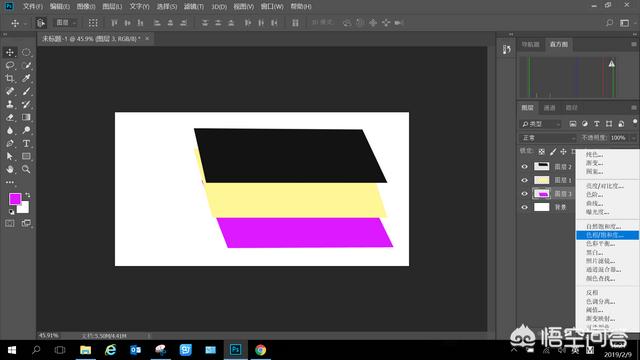Select the Rectangle shape tool
This screenshot has width=640, height=360.
point(26,156)
